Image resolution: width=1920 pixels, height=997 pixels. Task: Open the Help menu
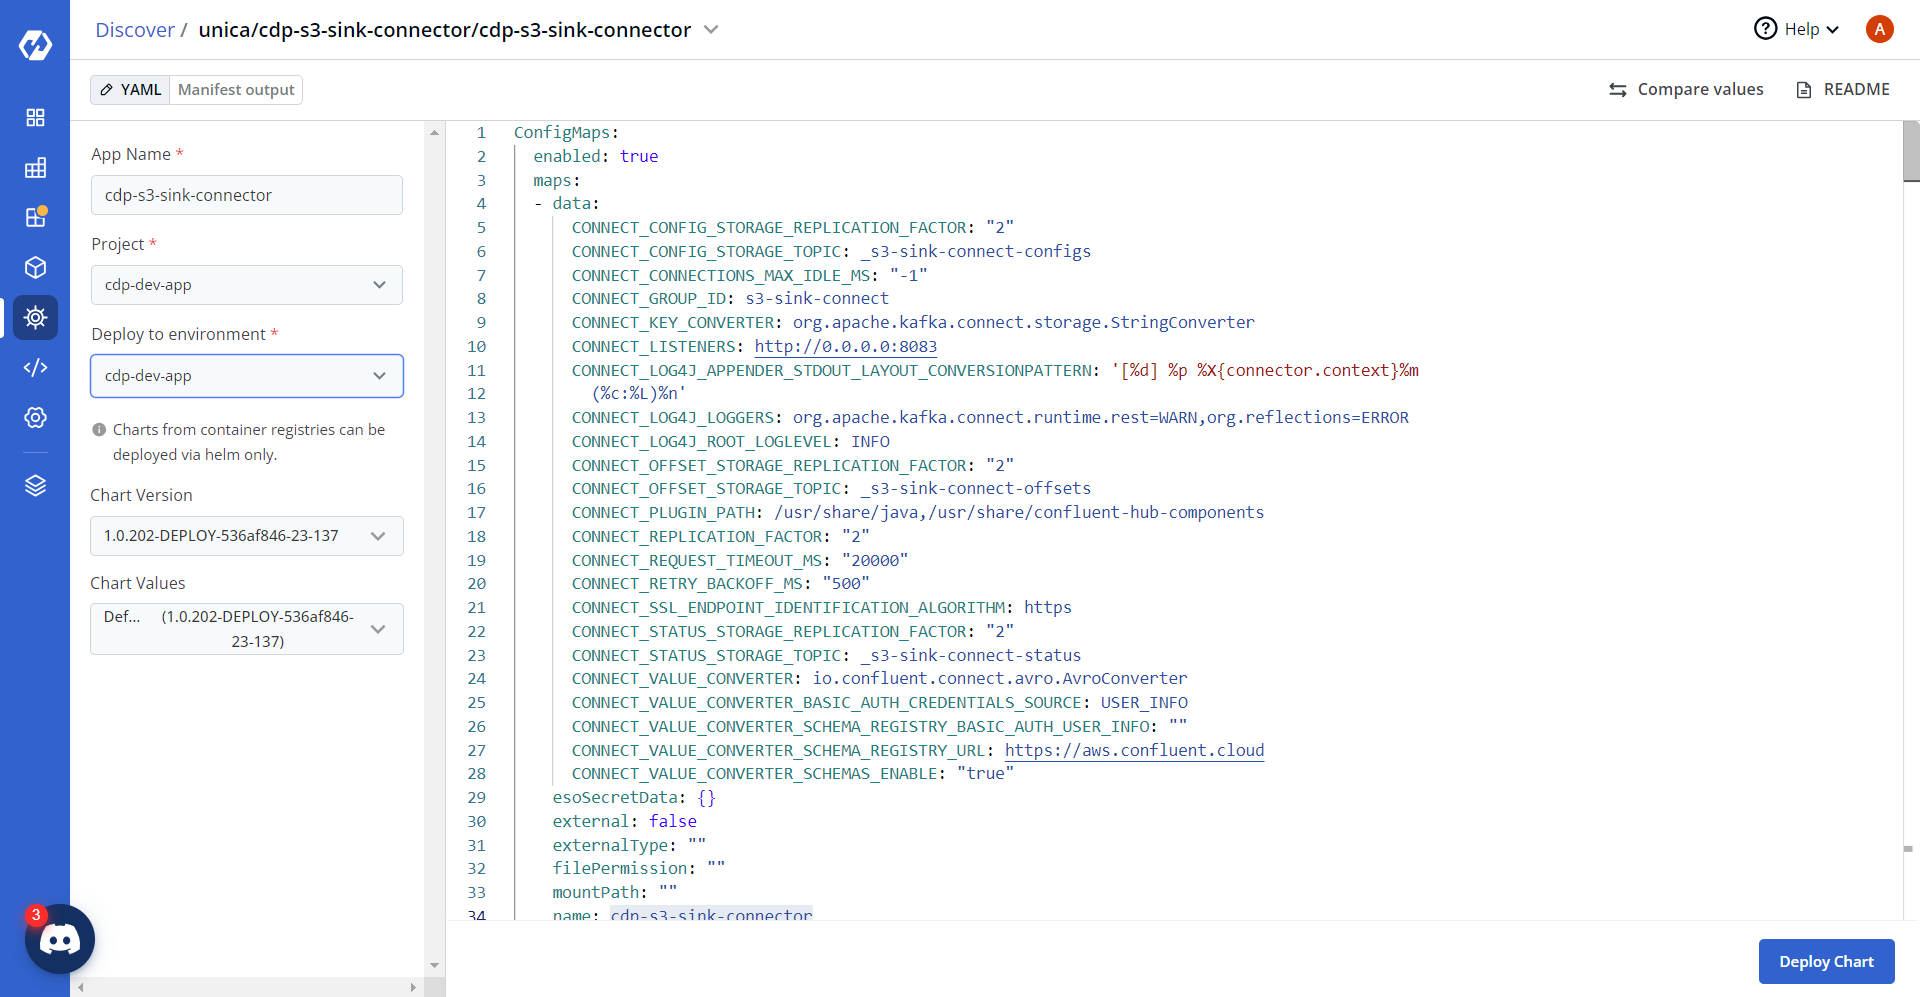coord(1797,29)
